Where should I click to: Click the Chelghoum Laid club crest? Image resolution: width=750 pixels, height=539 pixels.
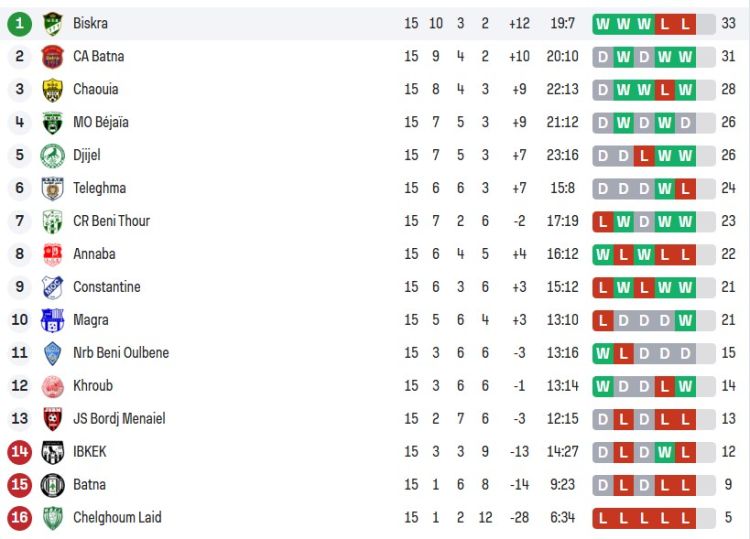point(53,517)
